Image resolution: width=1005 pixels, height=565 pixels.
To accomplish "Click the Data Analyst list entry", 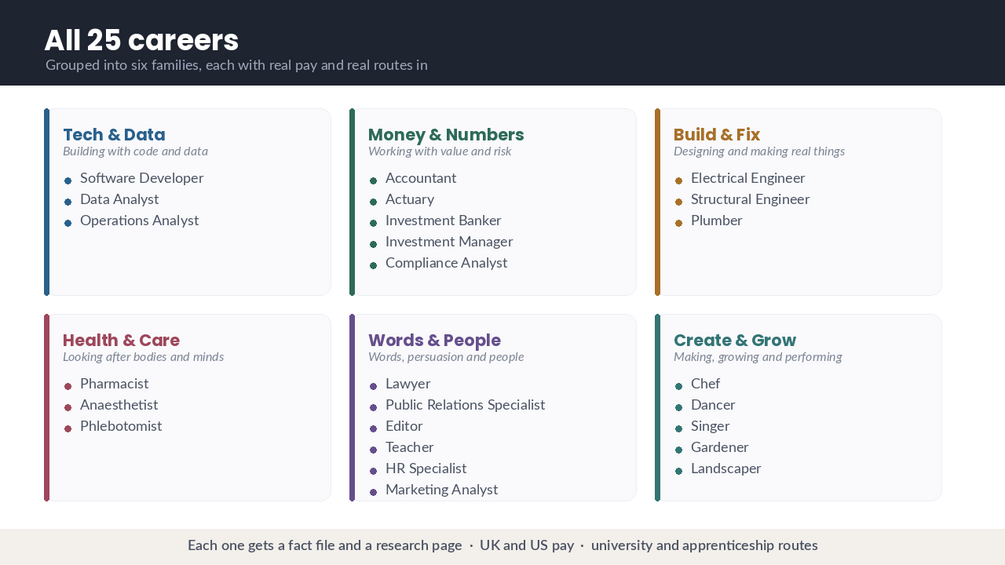I will [119, 199].
